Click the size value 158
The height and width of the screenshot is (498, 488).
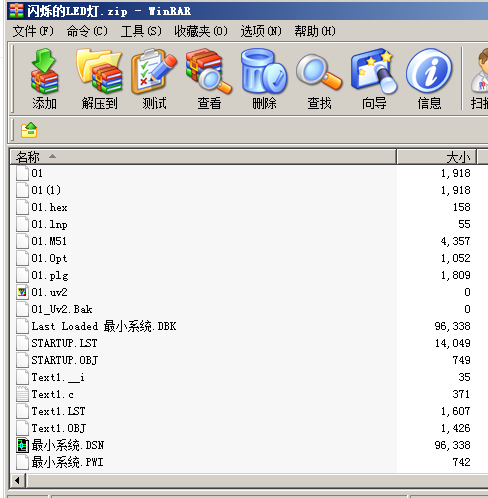(x=461, y=207)
